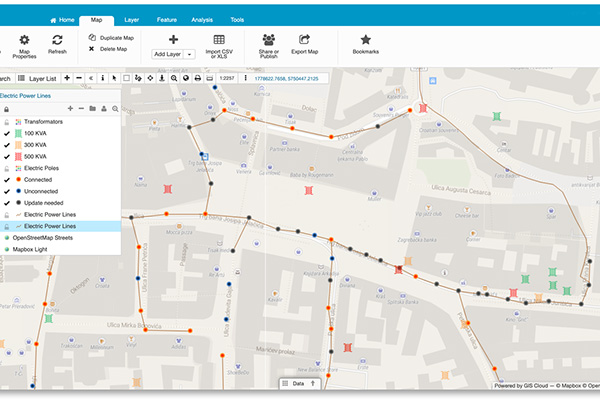Toggle visibility of 100 KVA layer
Screen dimensions: 600x400
[7, 134]
